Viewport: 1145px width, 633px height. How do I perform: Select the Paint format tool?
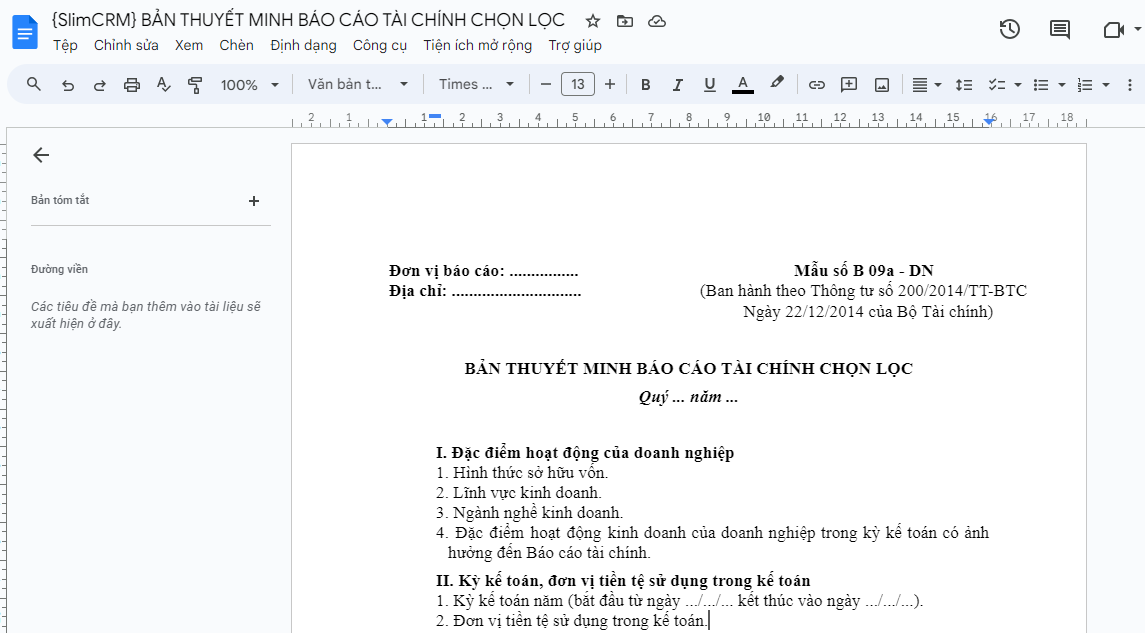coord(196,84)
